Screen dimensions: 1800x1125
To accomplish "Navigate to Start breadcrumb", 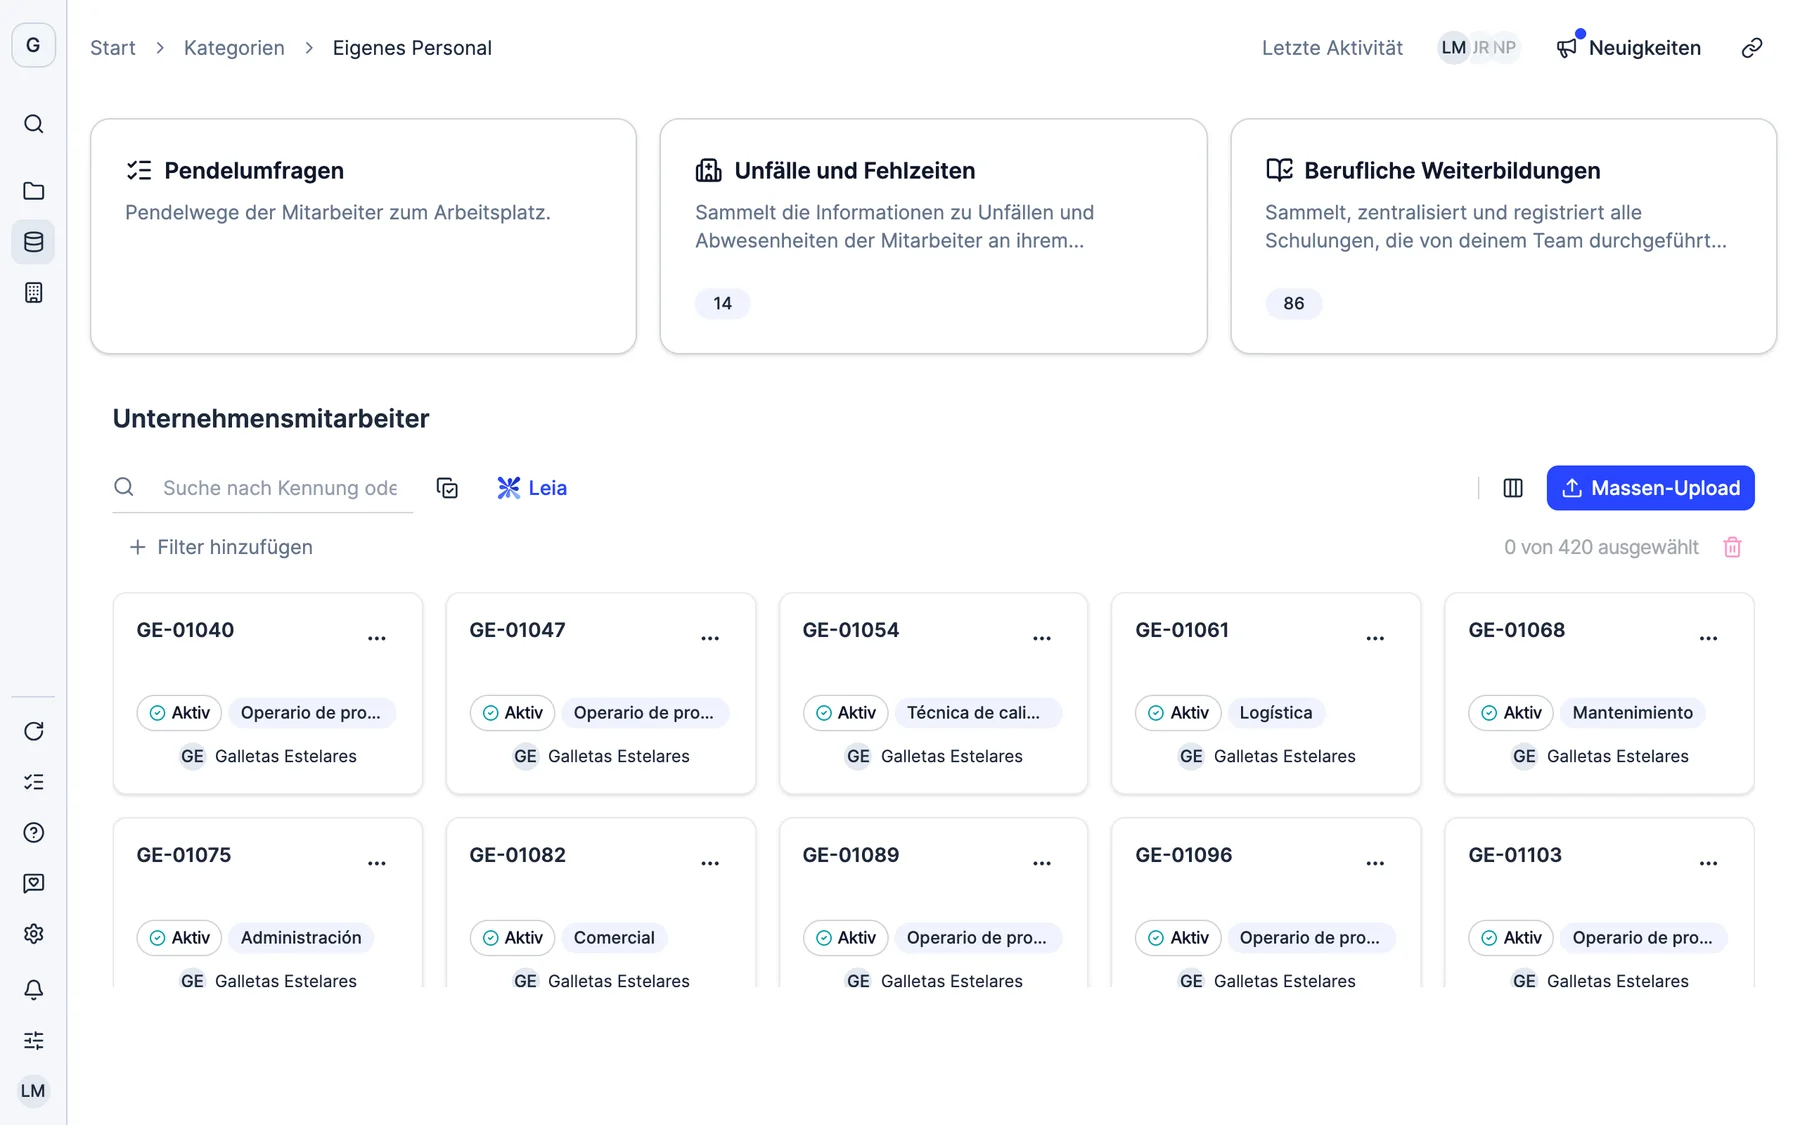I will [x=113, y=48].
